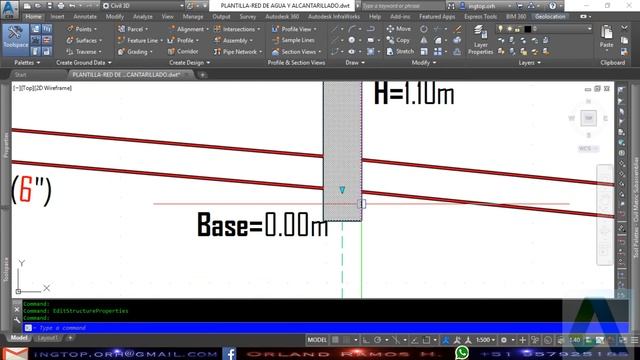
Task: Switch to the Geolocation ribbon tab
Action: coord(550,17)
